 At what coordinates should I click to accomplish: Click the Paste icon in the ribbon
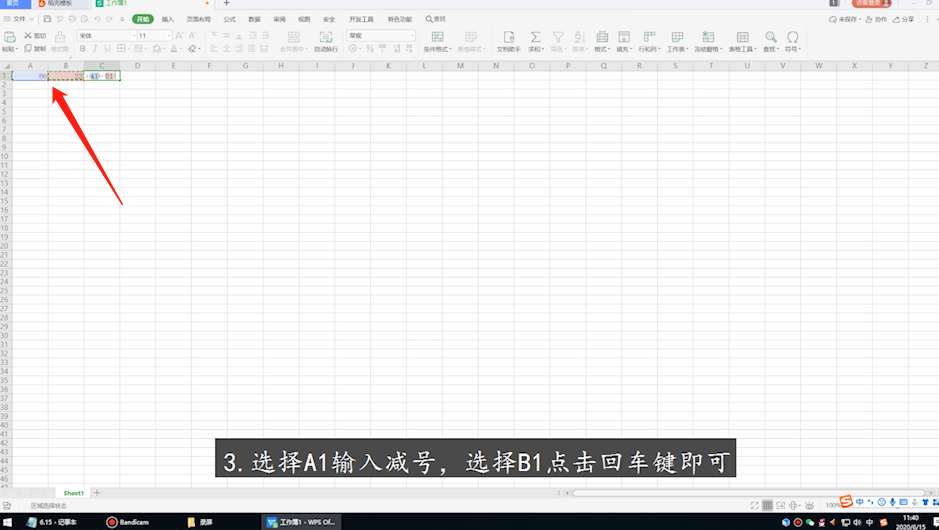10,37
